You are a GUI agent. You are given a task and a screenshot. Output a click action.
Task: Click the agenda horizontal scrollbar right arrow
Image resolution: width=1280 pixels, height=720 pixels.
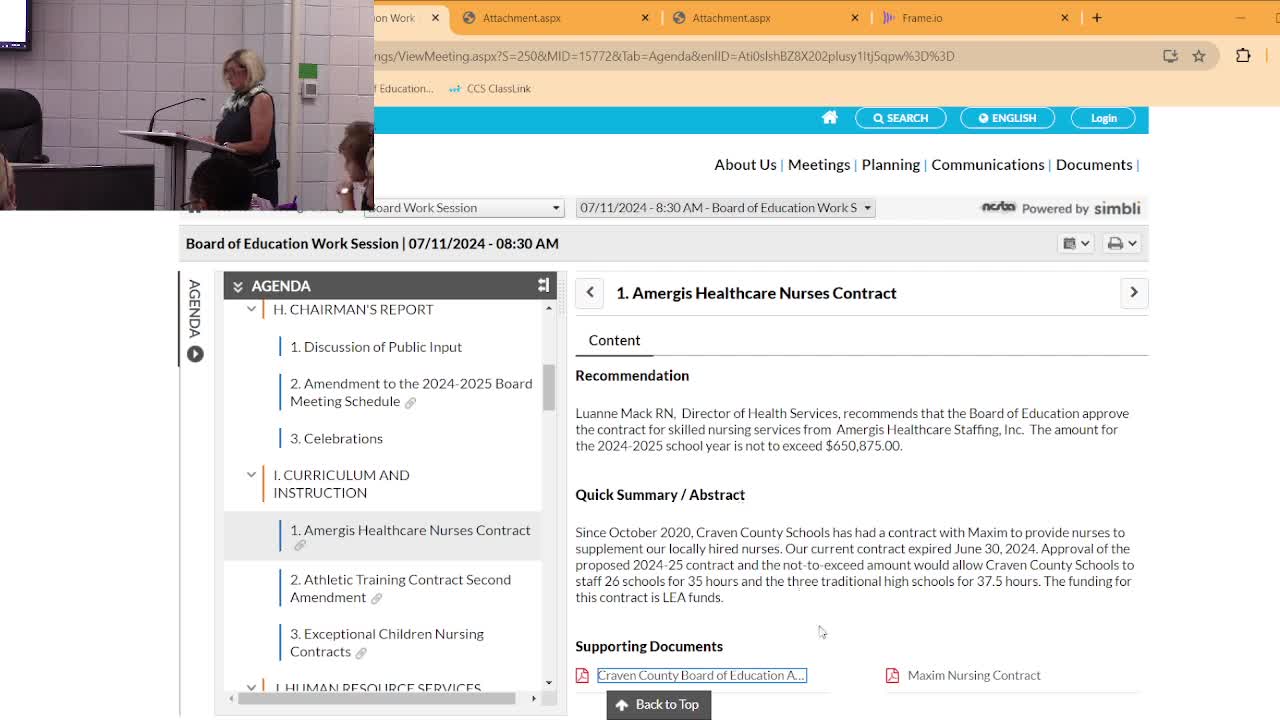point(533,698)
